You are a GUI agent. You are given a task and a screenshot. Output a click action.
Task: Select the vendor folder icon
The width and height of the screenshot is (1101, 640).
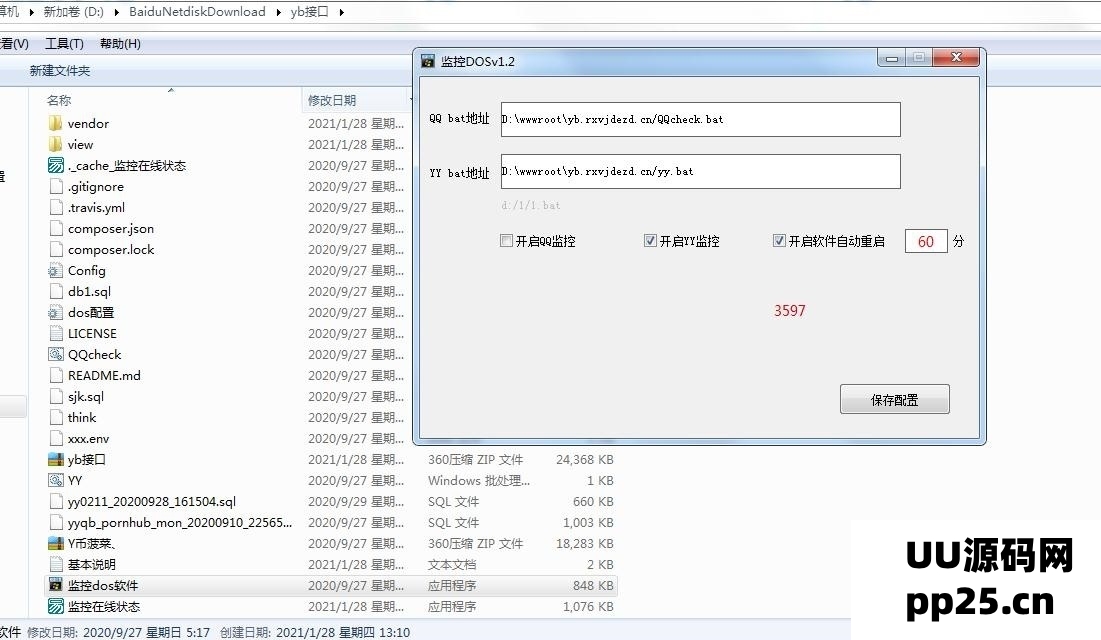tap(55, 124)
